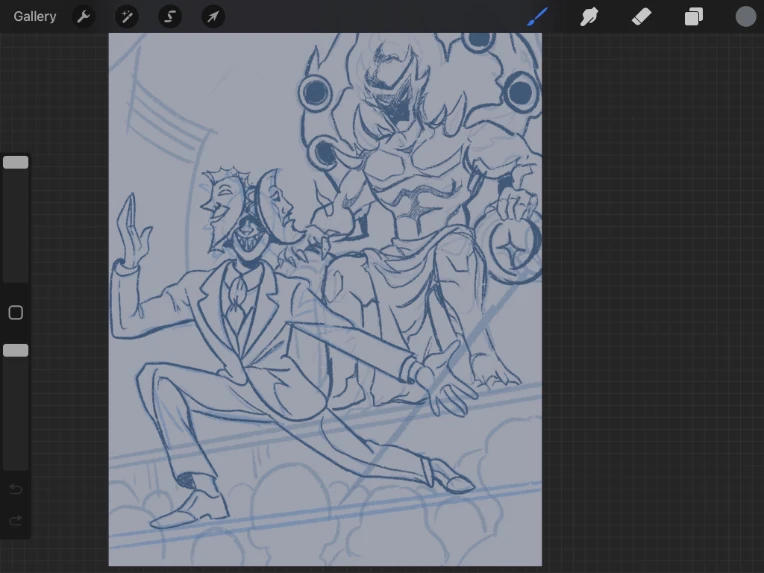The image size is (764, 573).
Task: Activate the Transform arrow tool
Action: 213,17
